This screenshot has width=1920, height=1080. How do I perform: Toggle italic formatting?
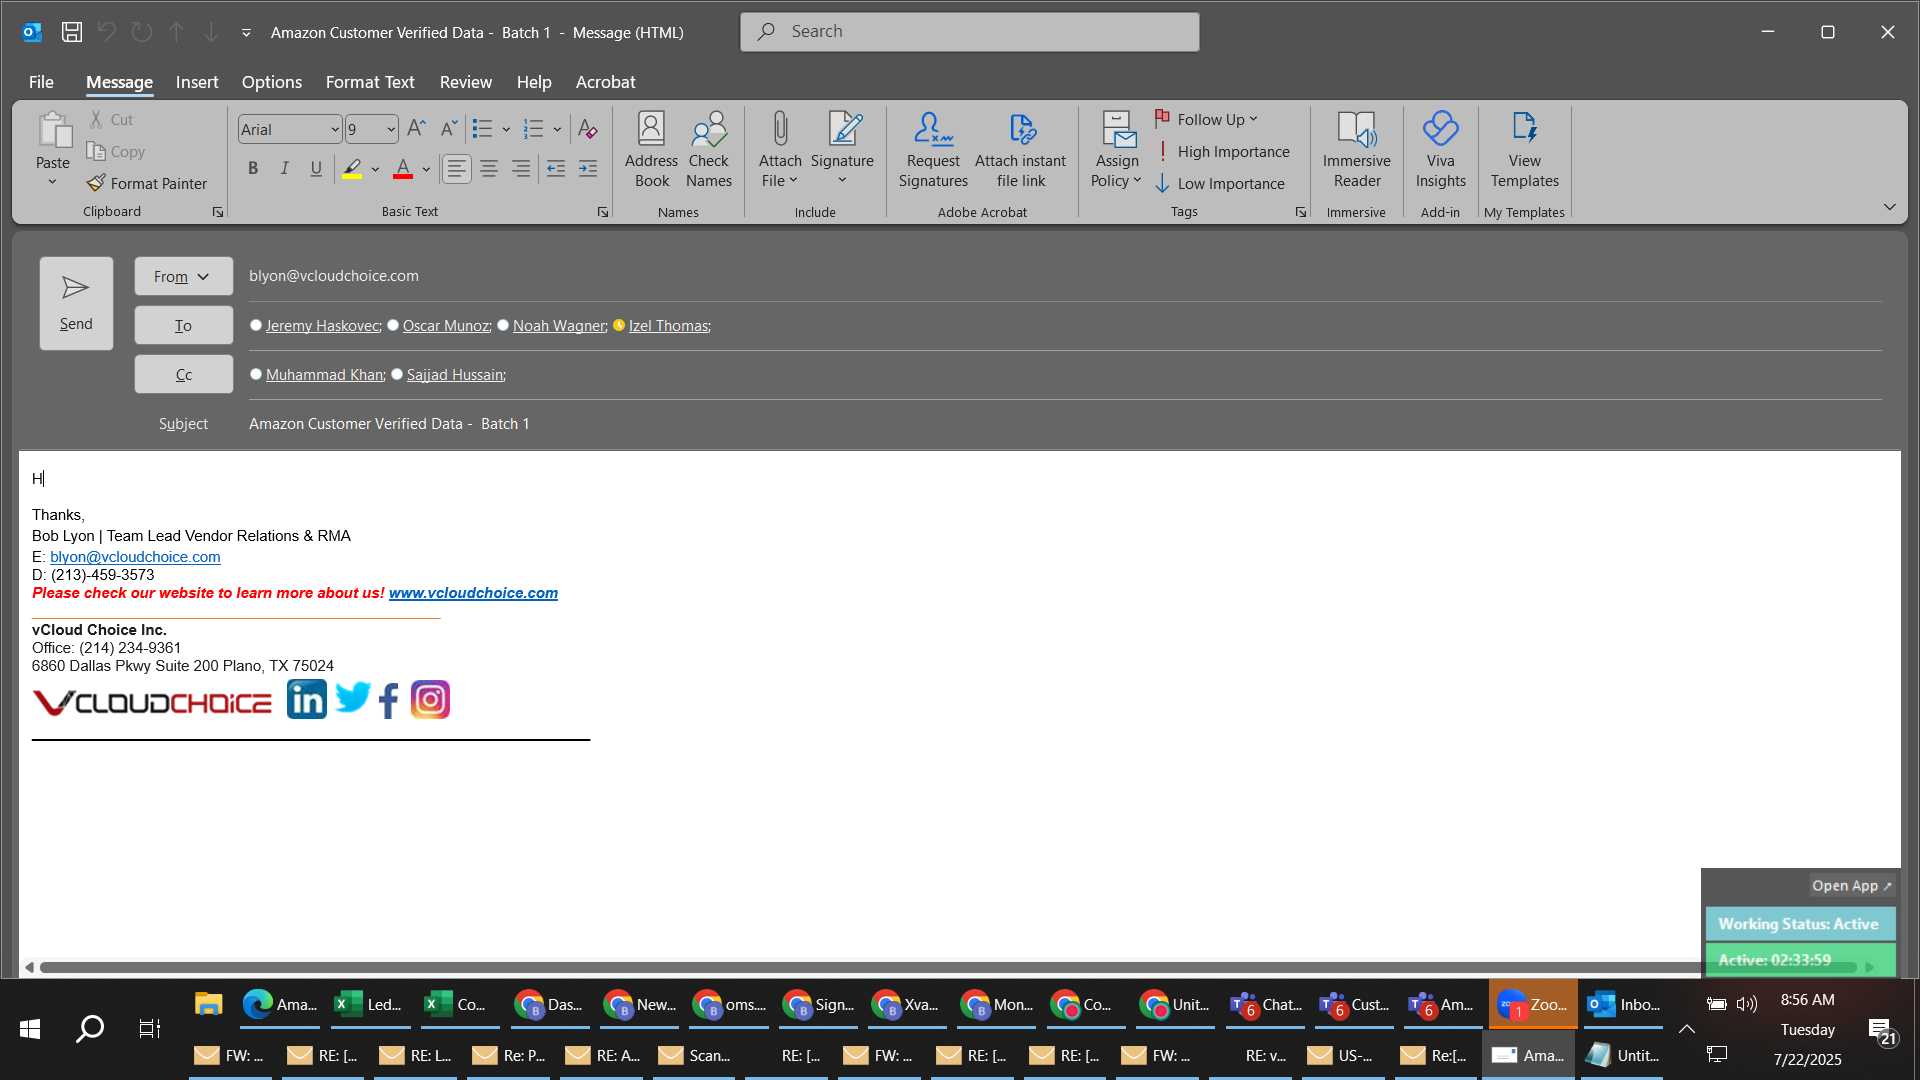pyautogui.click(x=285, y=169)
